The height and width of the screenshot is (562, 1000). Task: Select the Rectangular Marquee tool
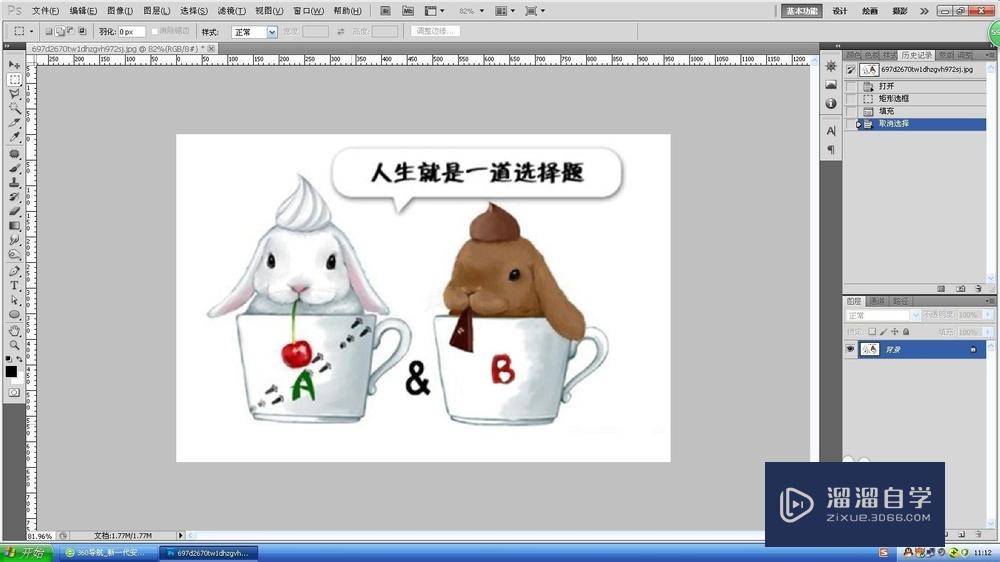pyautogui.click(x=14, y=79)
